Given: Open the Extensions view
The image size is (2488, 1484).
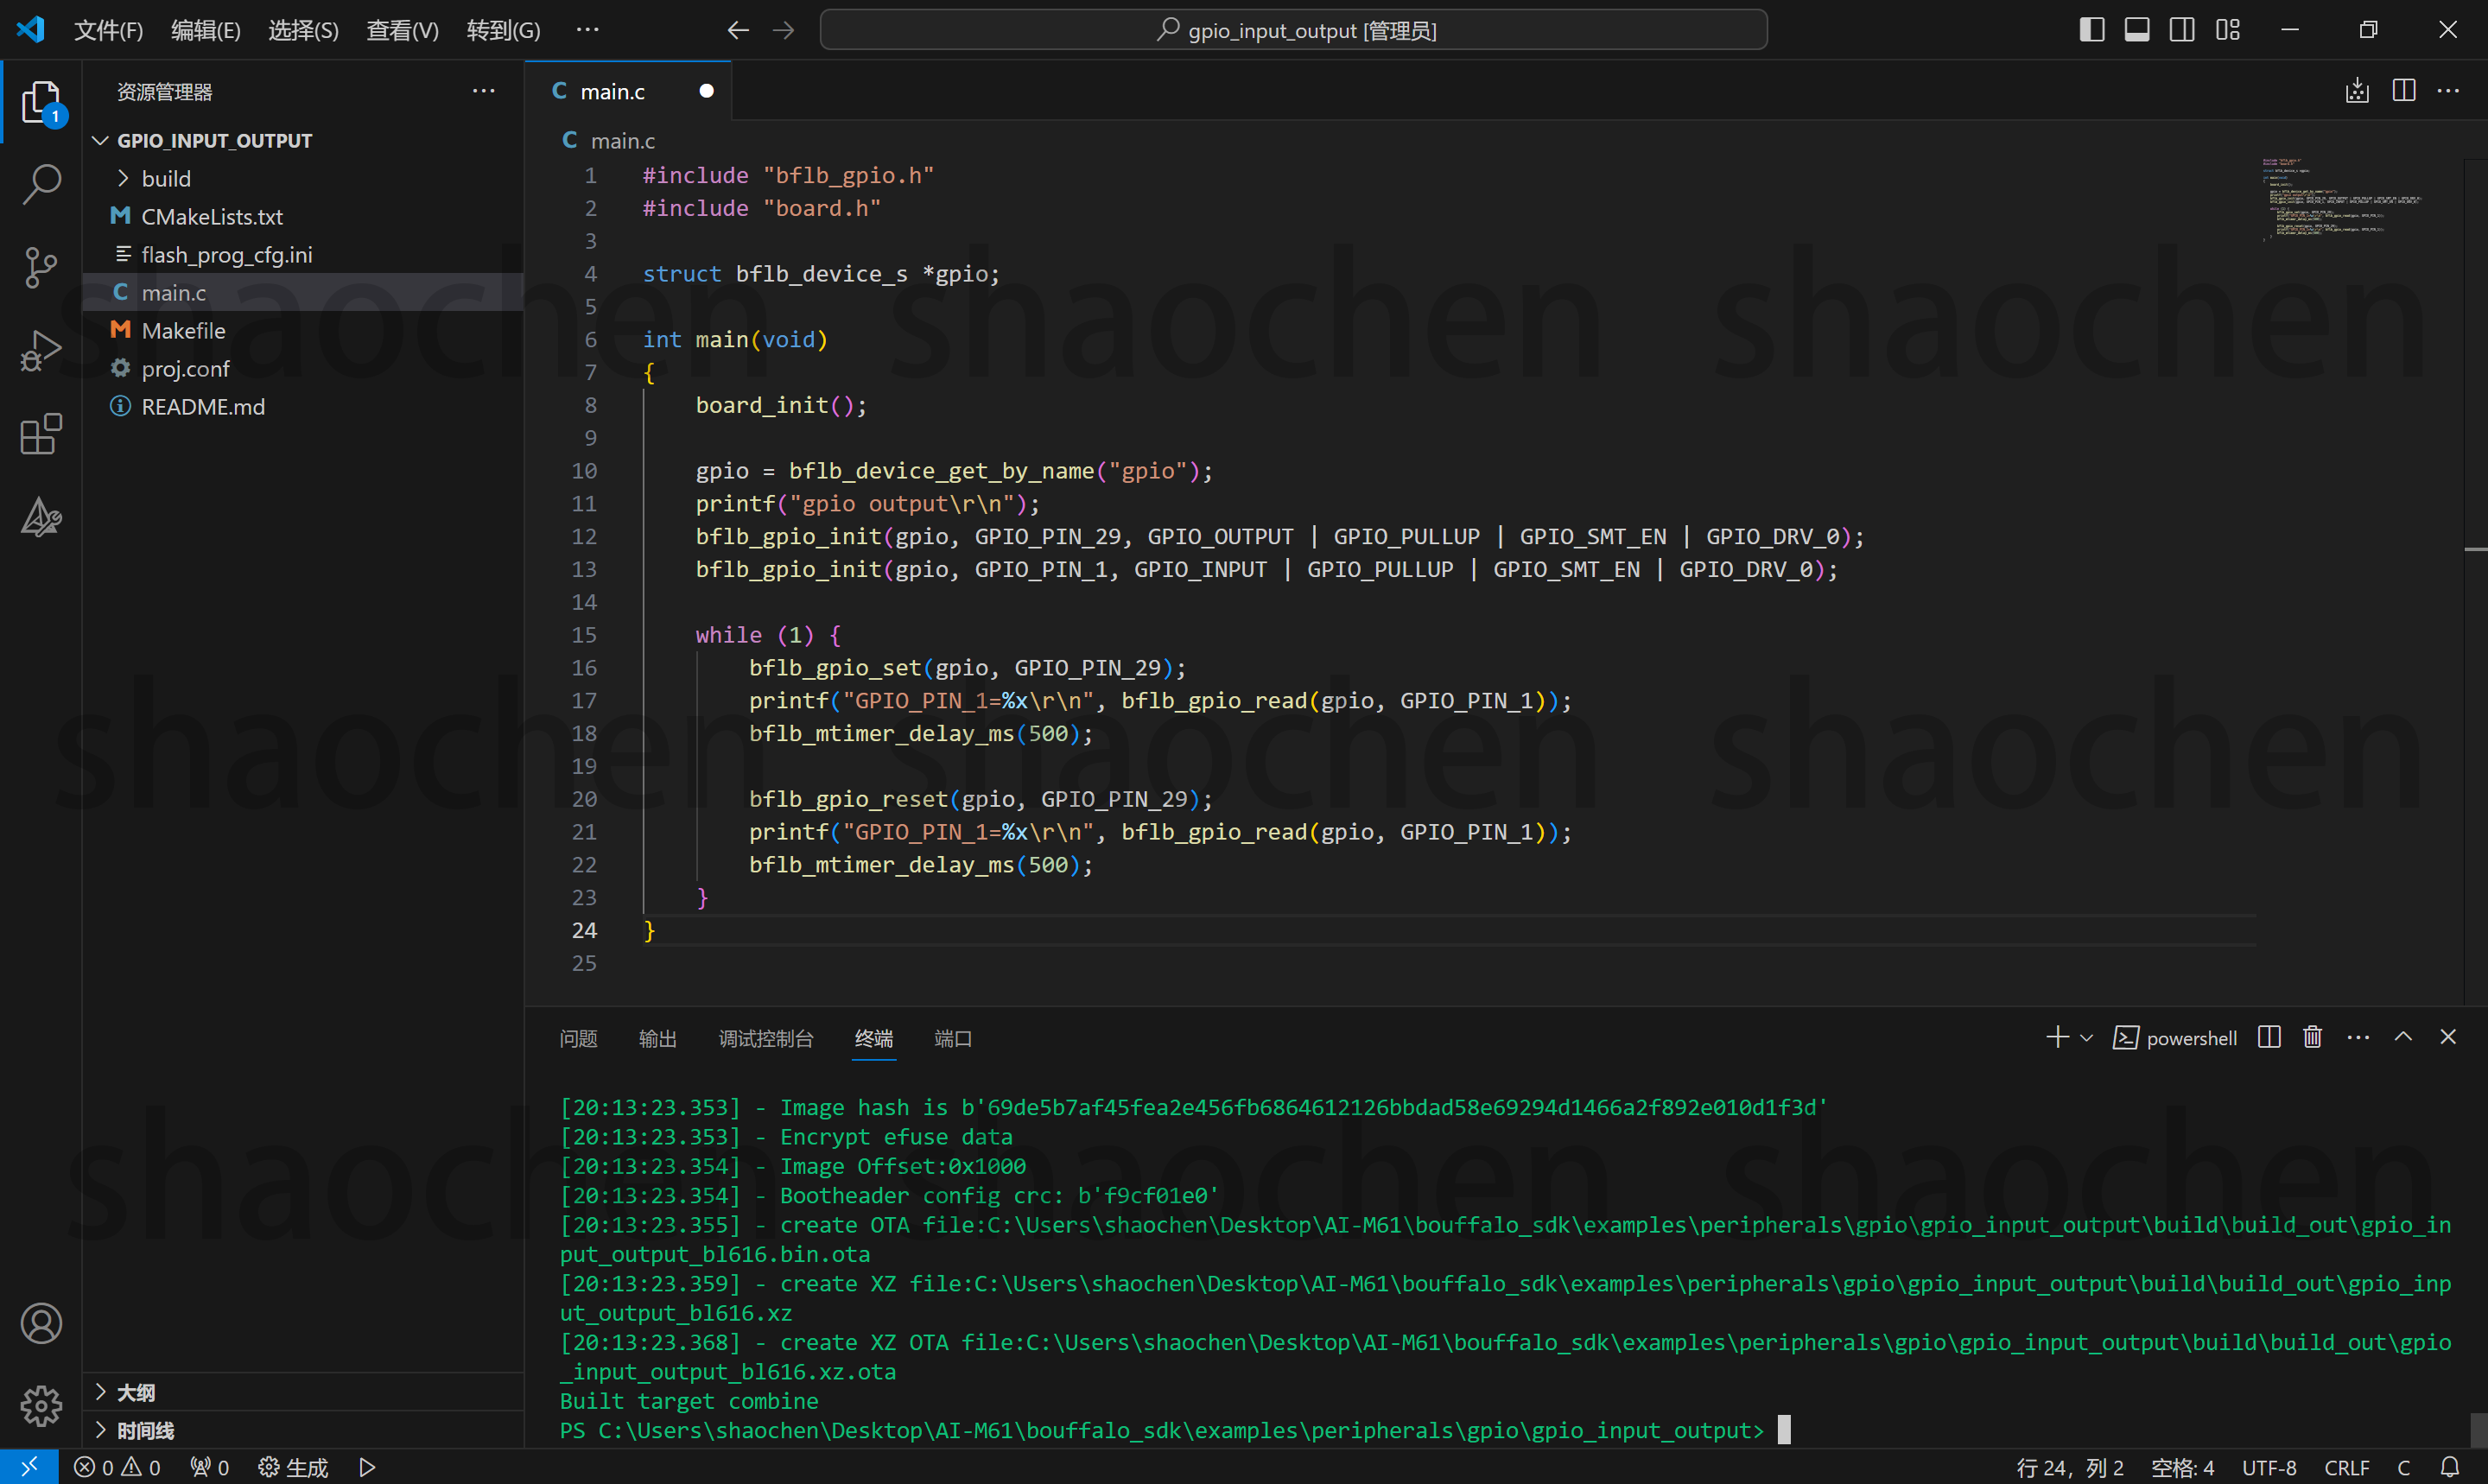Looking at the screenshot, I should click(41, 434).
